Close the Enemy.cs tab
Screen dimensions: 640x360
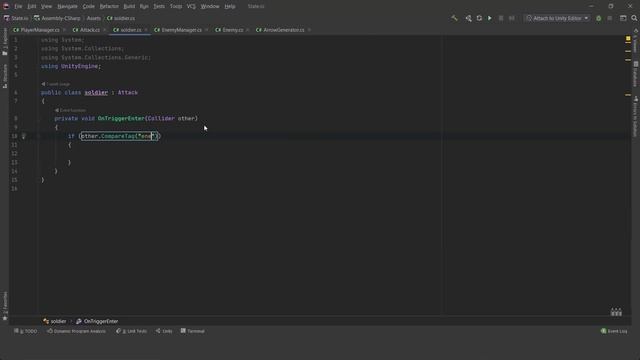point(247,30)
